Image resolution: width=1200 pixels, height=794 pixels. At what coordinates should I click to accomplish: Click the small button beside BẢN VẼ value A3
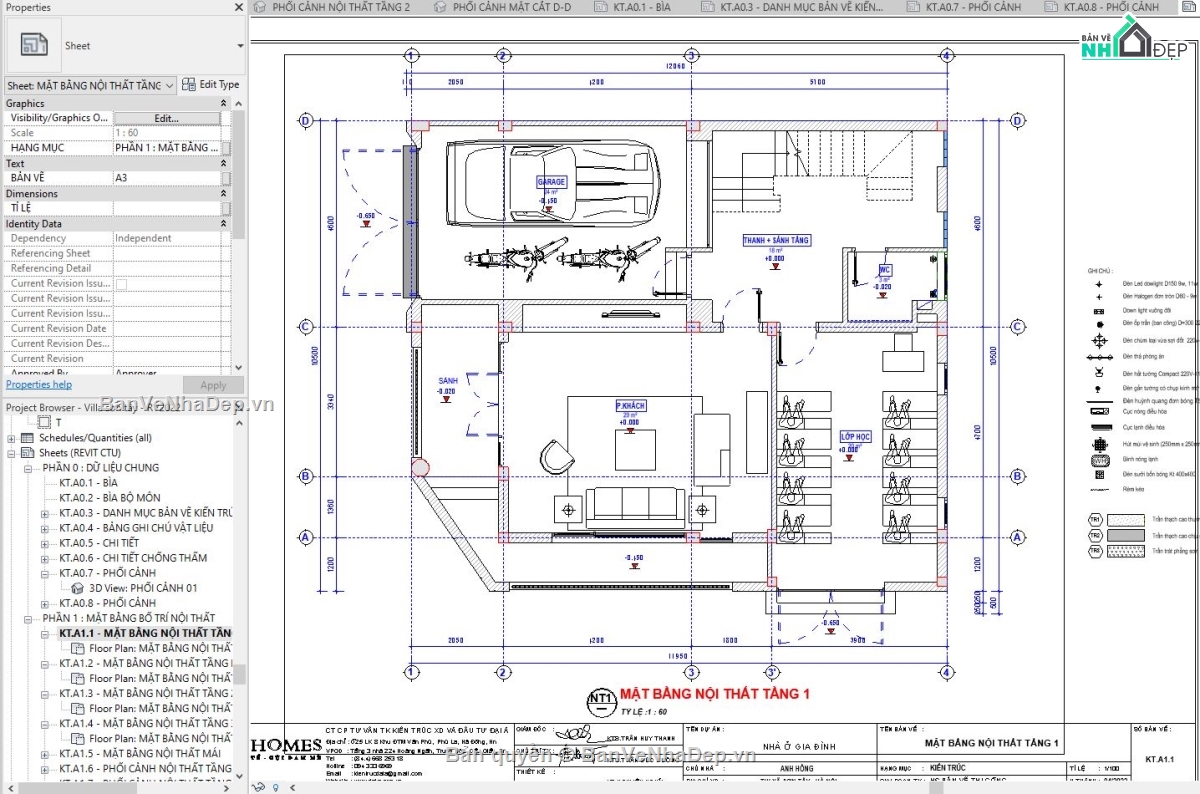tap(226, 178)
